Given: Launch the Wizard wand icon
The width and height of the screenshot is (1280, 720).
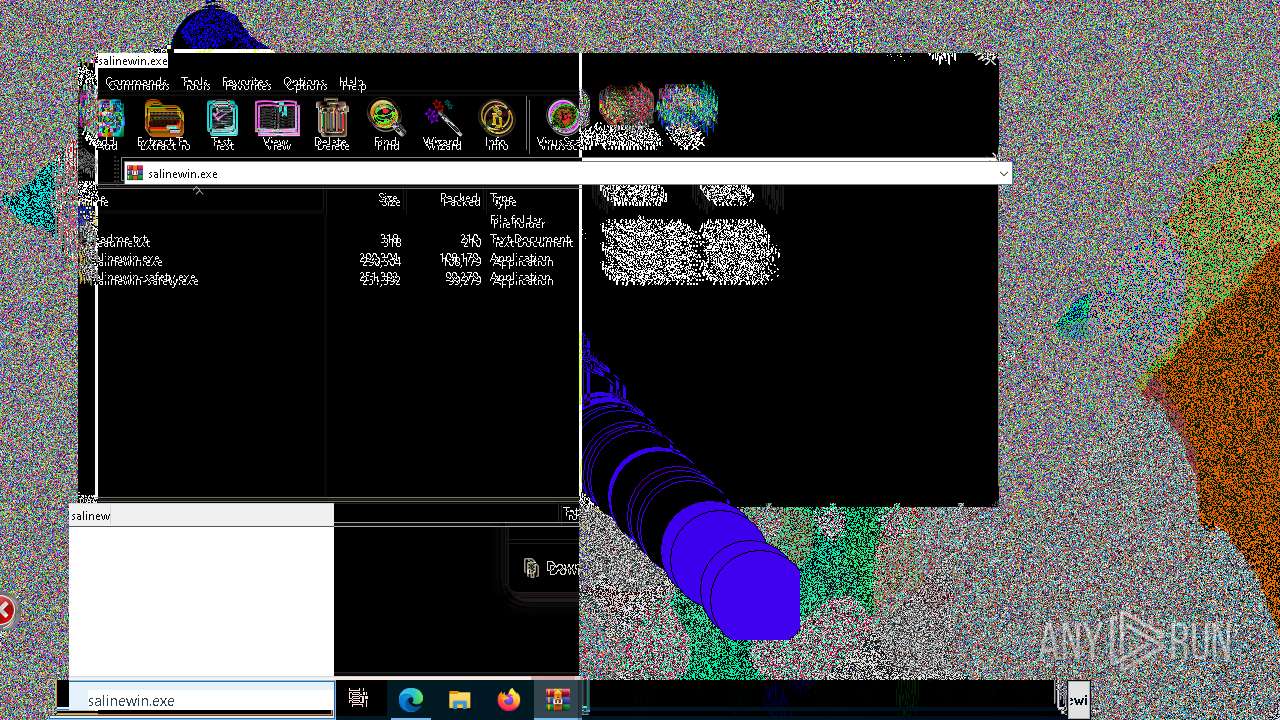Looking at the screenshot, I should [x=442, y=124].
